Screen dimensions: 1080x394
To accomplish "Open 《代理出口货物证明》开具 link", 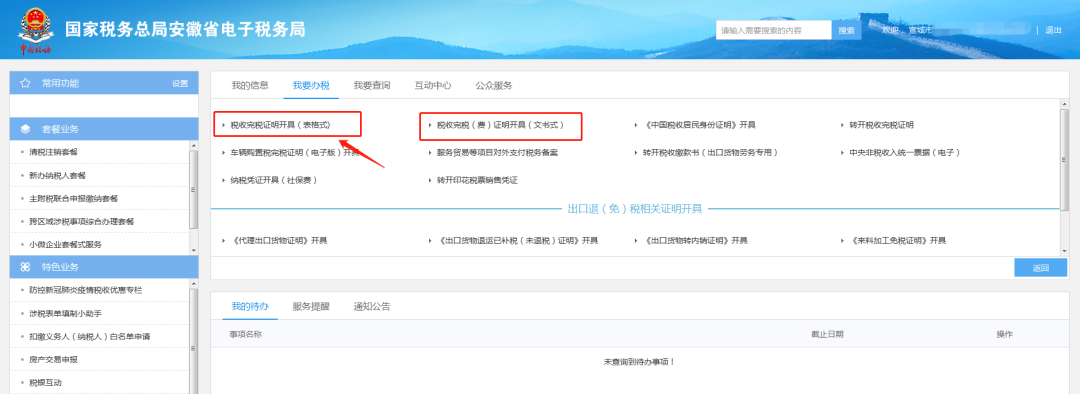I will coord(279,241).
